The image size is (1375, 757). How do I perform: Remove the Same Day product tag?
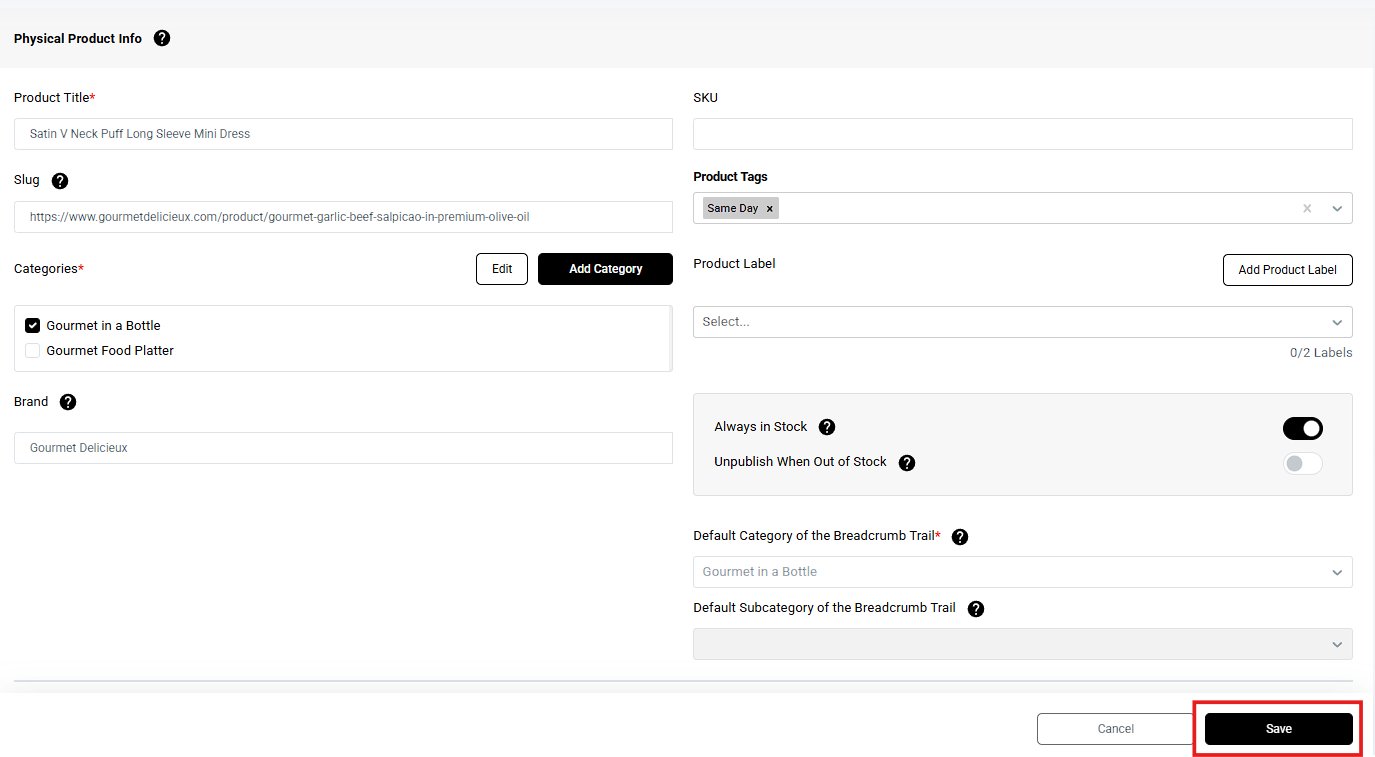tap(769, 209)
